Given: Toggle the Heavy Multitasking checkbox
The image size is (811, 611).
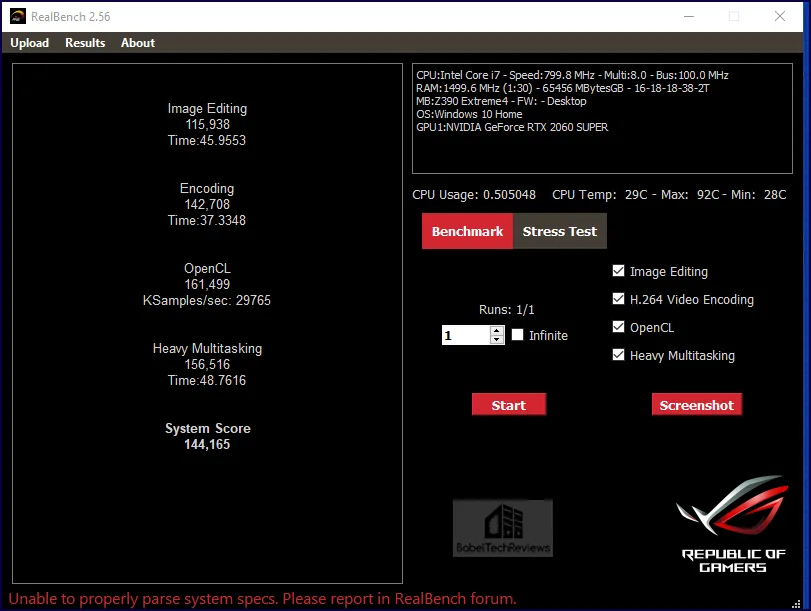Looking at the screenshot, I should click(x=618, y=355).
